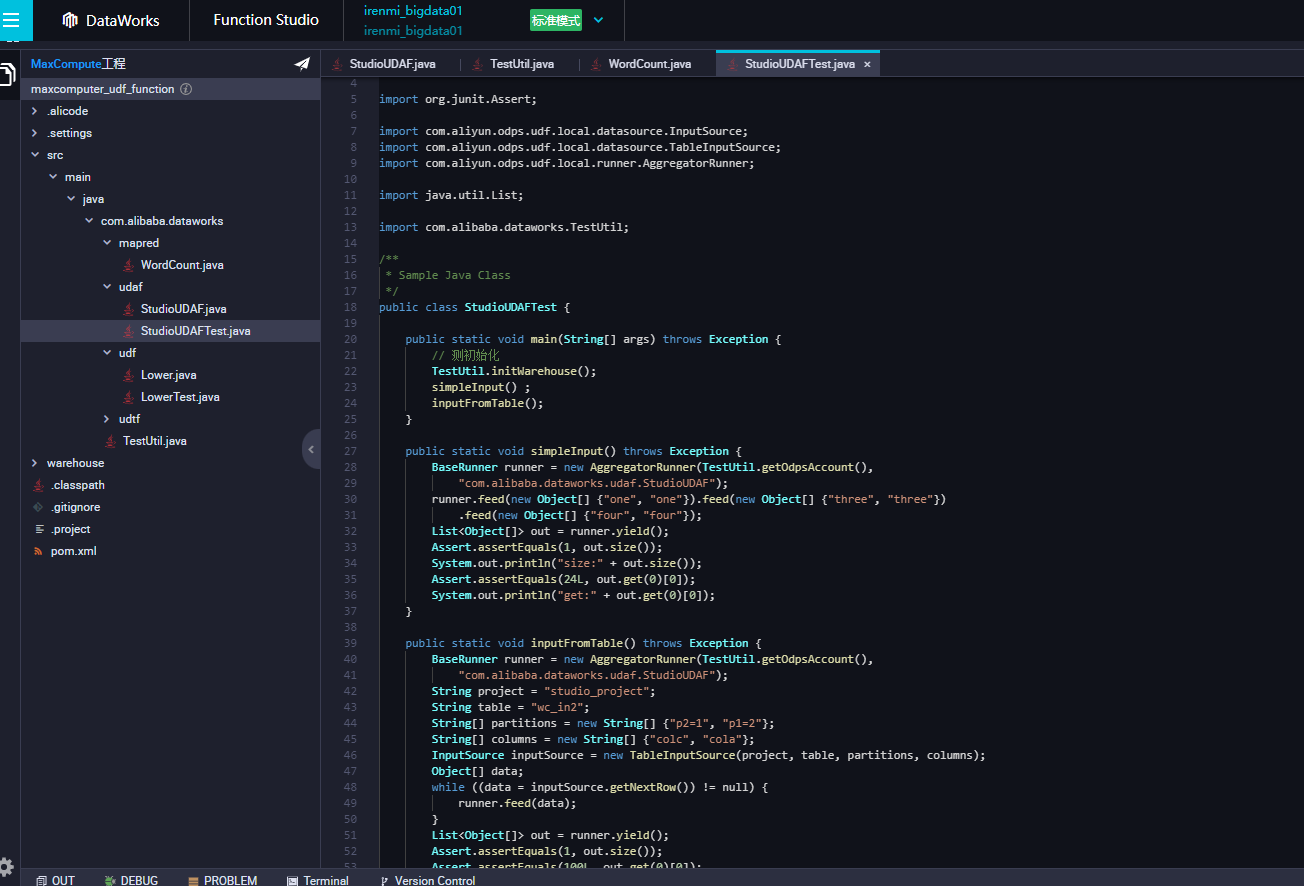Open the OUT panel
Screen dimensions: 1304x886
[55, 881]
